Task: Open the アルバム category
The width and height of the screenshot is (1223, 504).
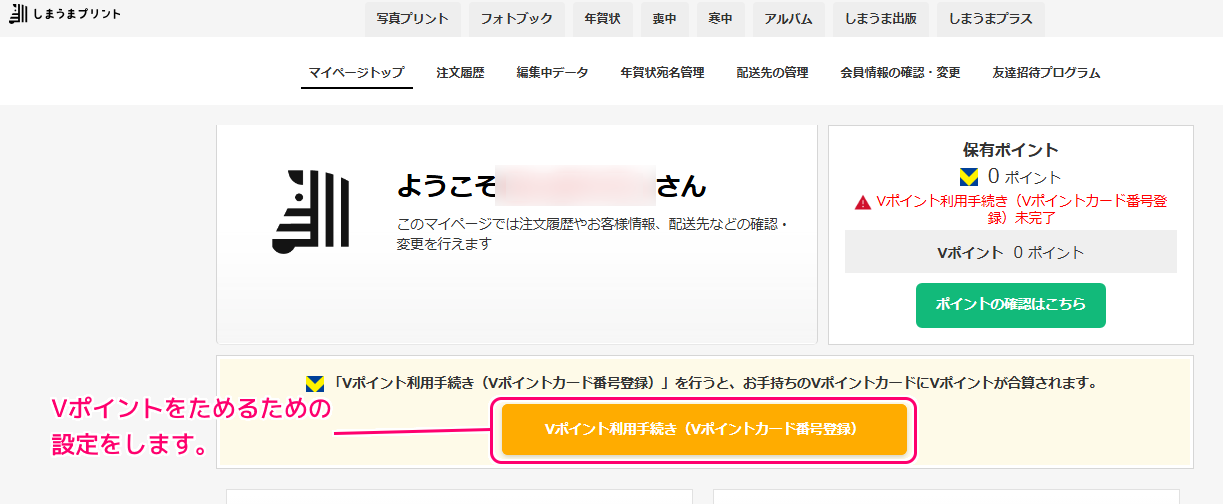Action: [789, 19]
